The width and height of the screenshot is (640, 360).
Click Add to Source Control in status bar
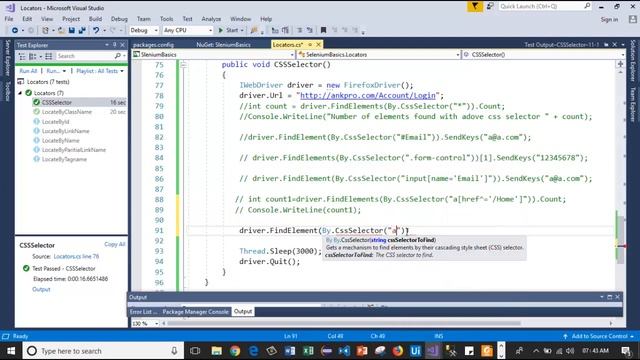tap(599, 336)
